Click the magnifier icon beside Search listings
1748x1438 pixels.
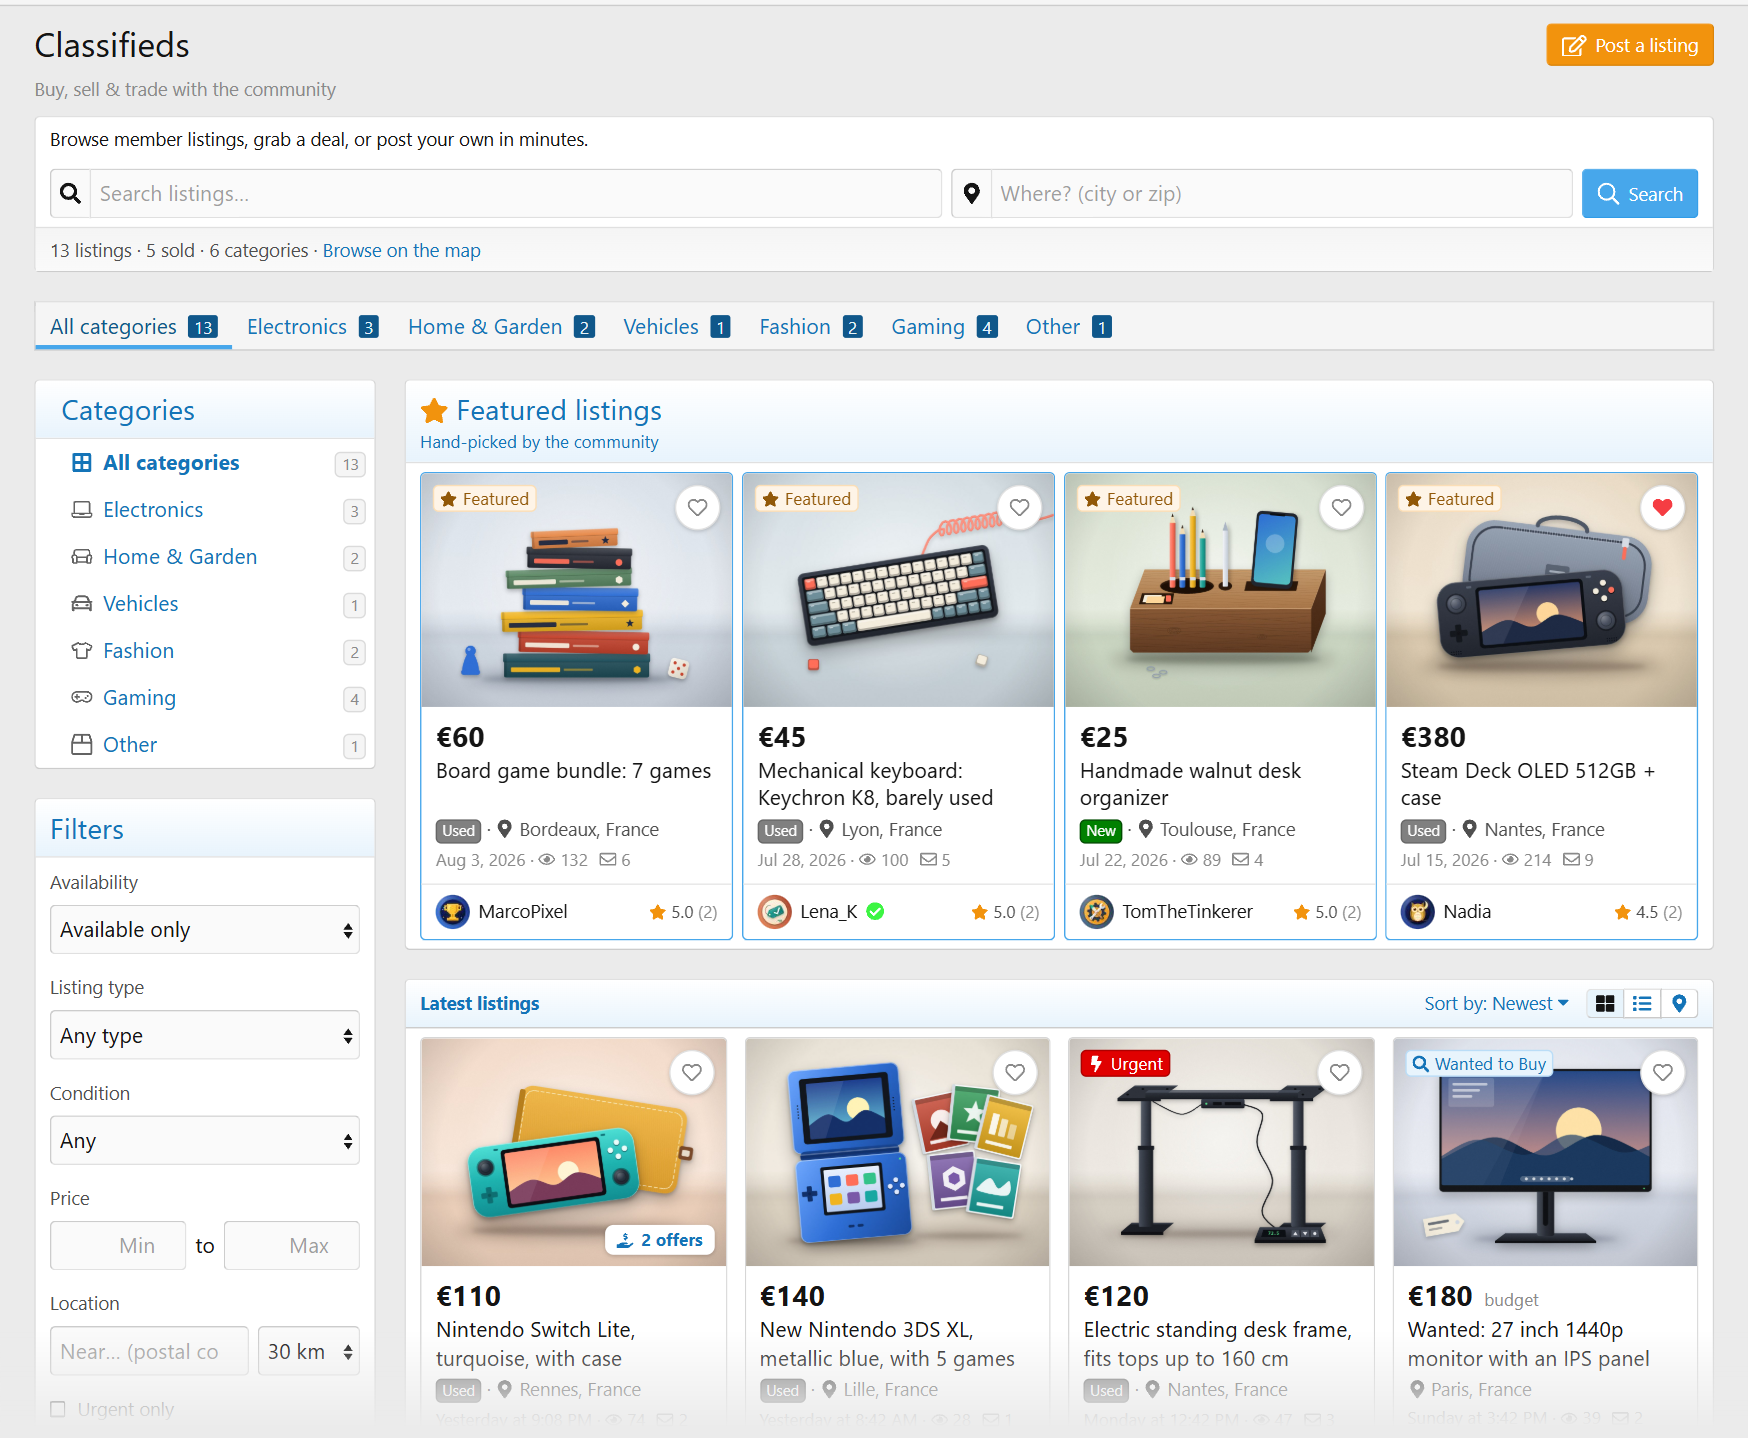pos(70,194)
